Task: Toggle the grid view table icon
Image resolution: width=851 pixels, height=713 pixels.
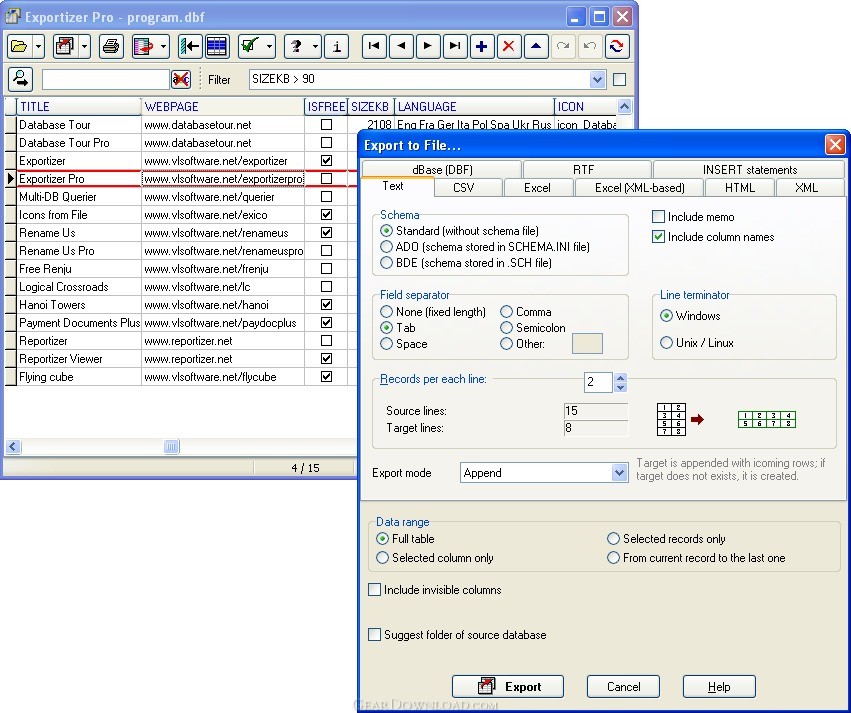Action: 217,47
